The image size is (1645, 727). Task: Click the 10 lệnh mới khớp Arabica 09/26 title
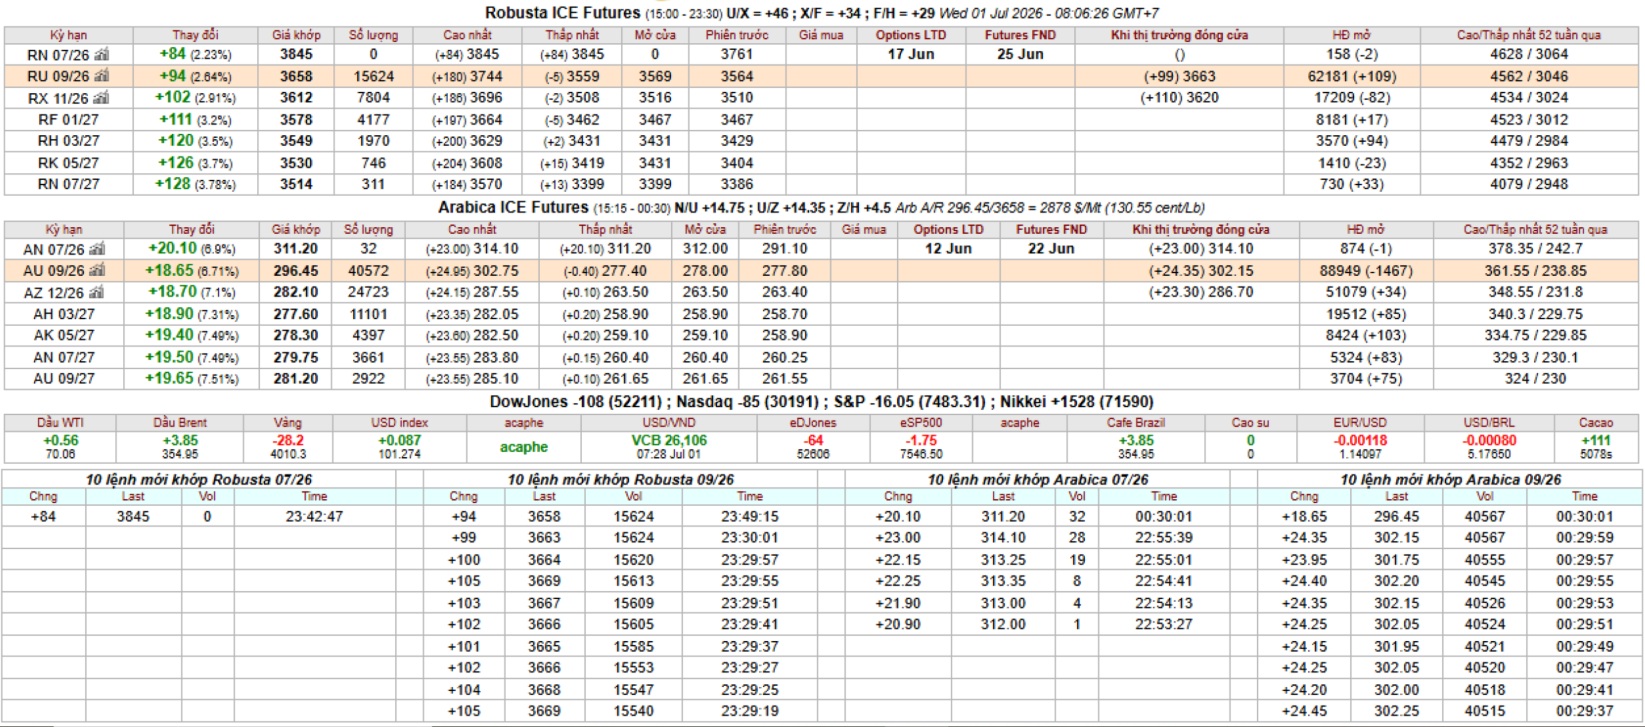point(1450,479)
